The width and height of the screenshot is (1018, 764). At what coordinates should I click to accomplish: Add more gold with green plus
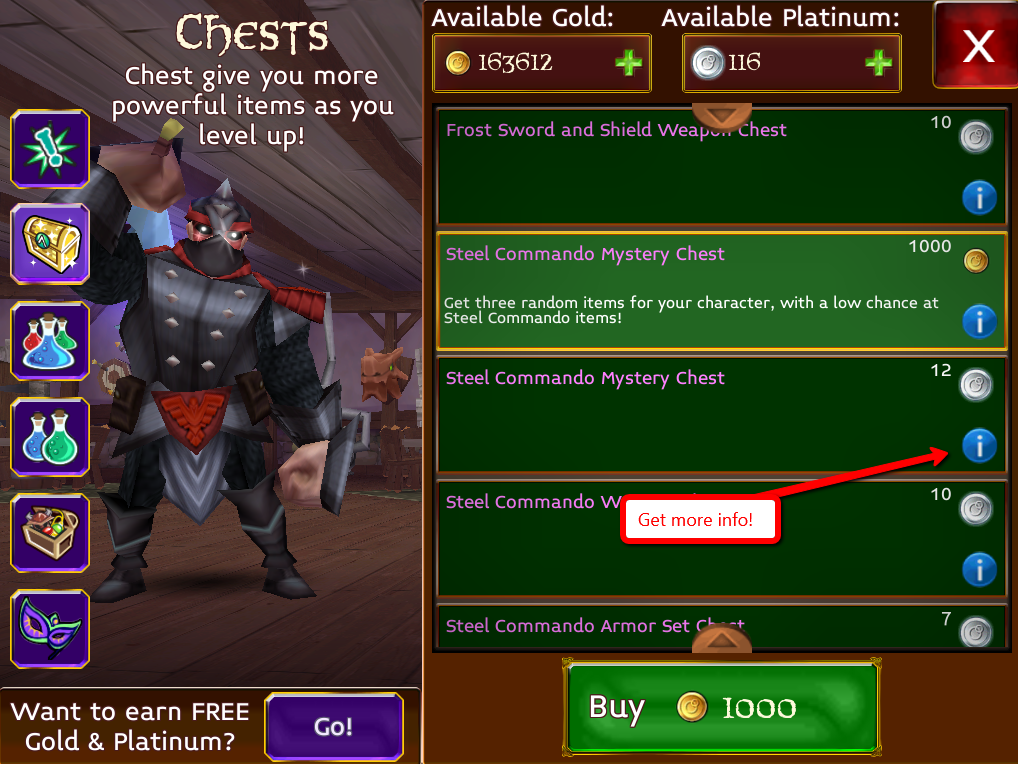(628, 63)
